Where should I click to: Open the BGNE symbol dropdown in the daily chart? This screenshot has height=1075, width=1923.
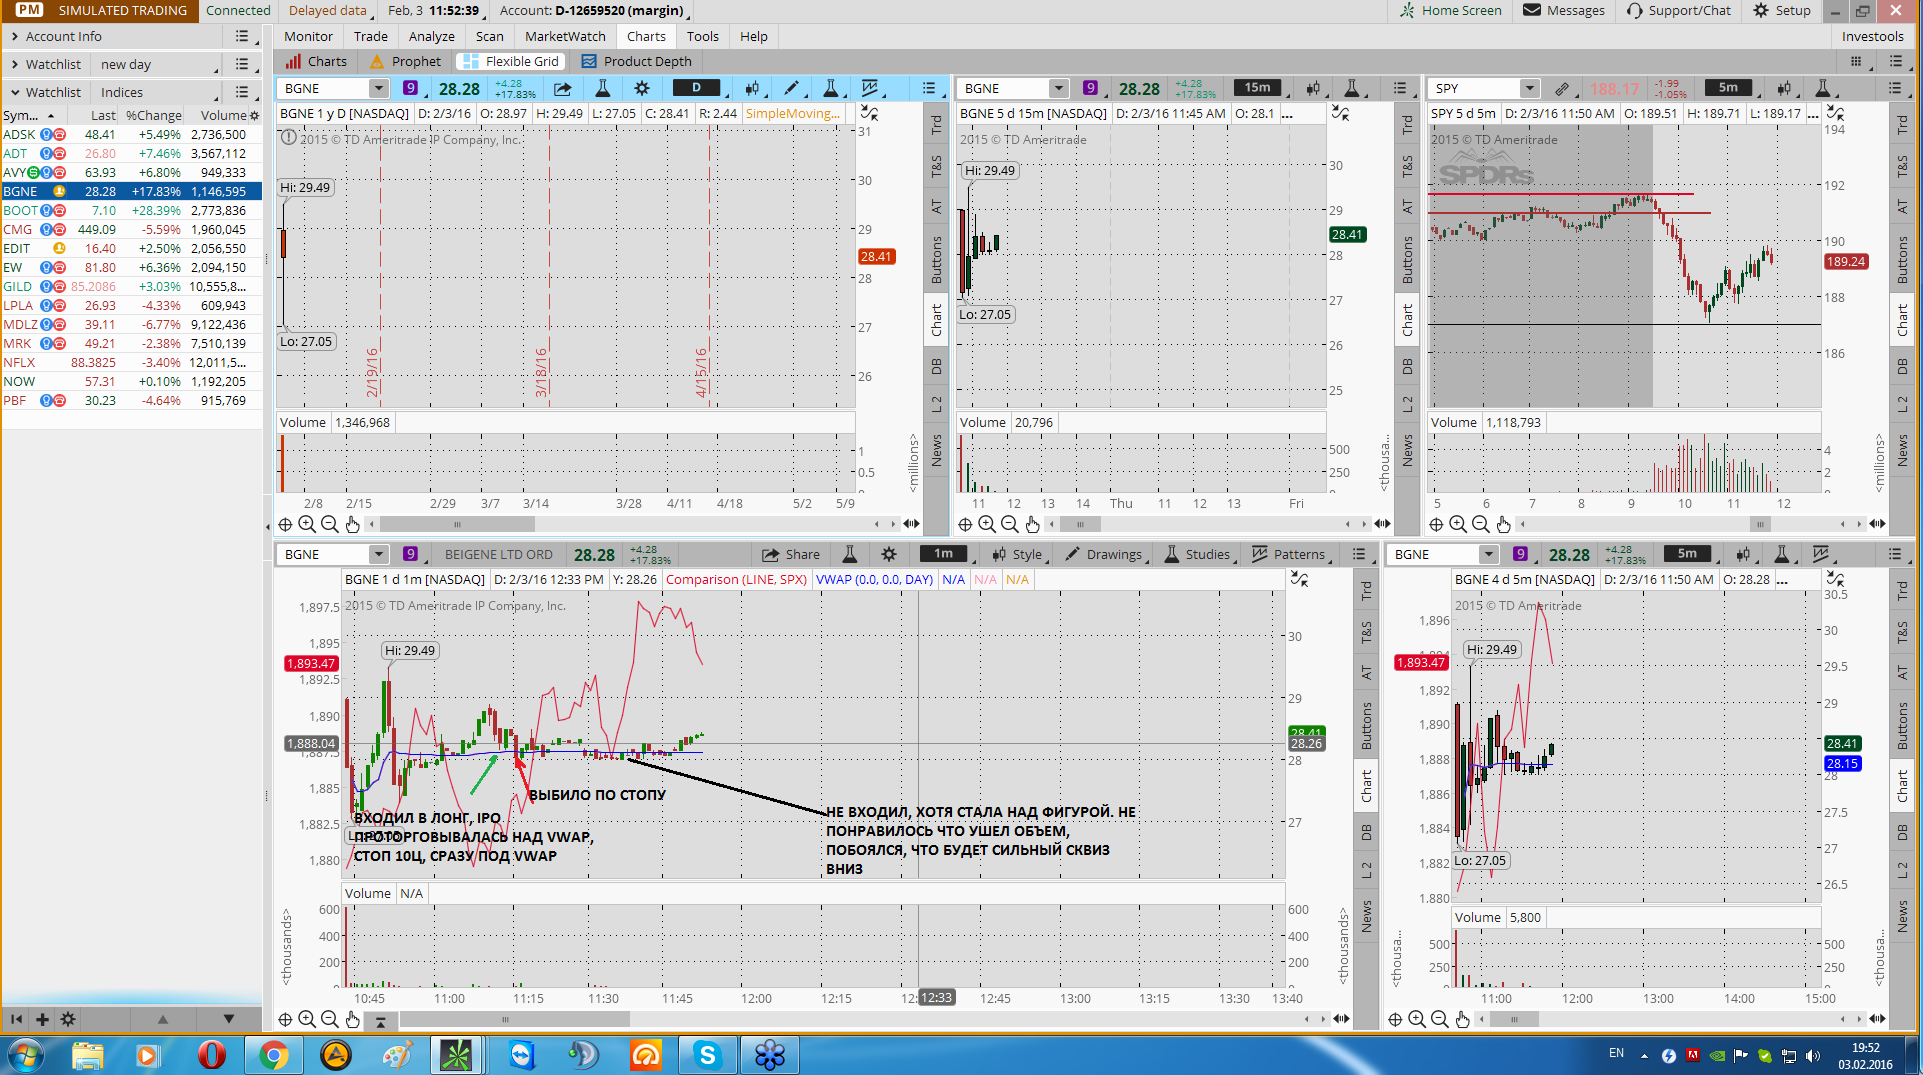click(378, 88)
